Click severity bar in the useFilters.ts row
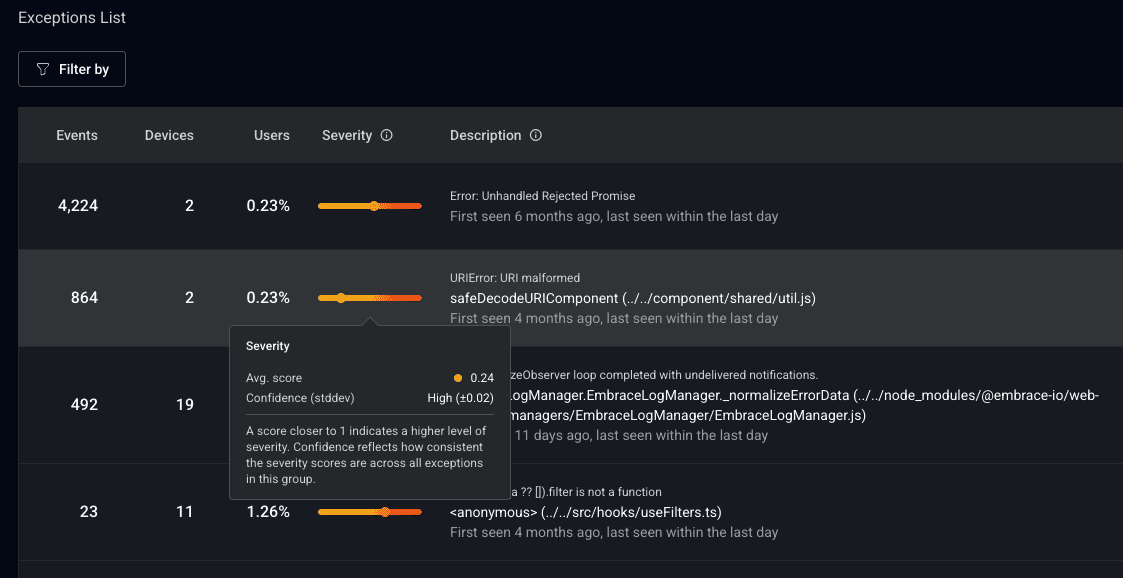 [369, 512]
